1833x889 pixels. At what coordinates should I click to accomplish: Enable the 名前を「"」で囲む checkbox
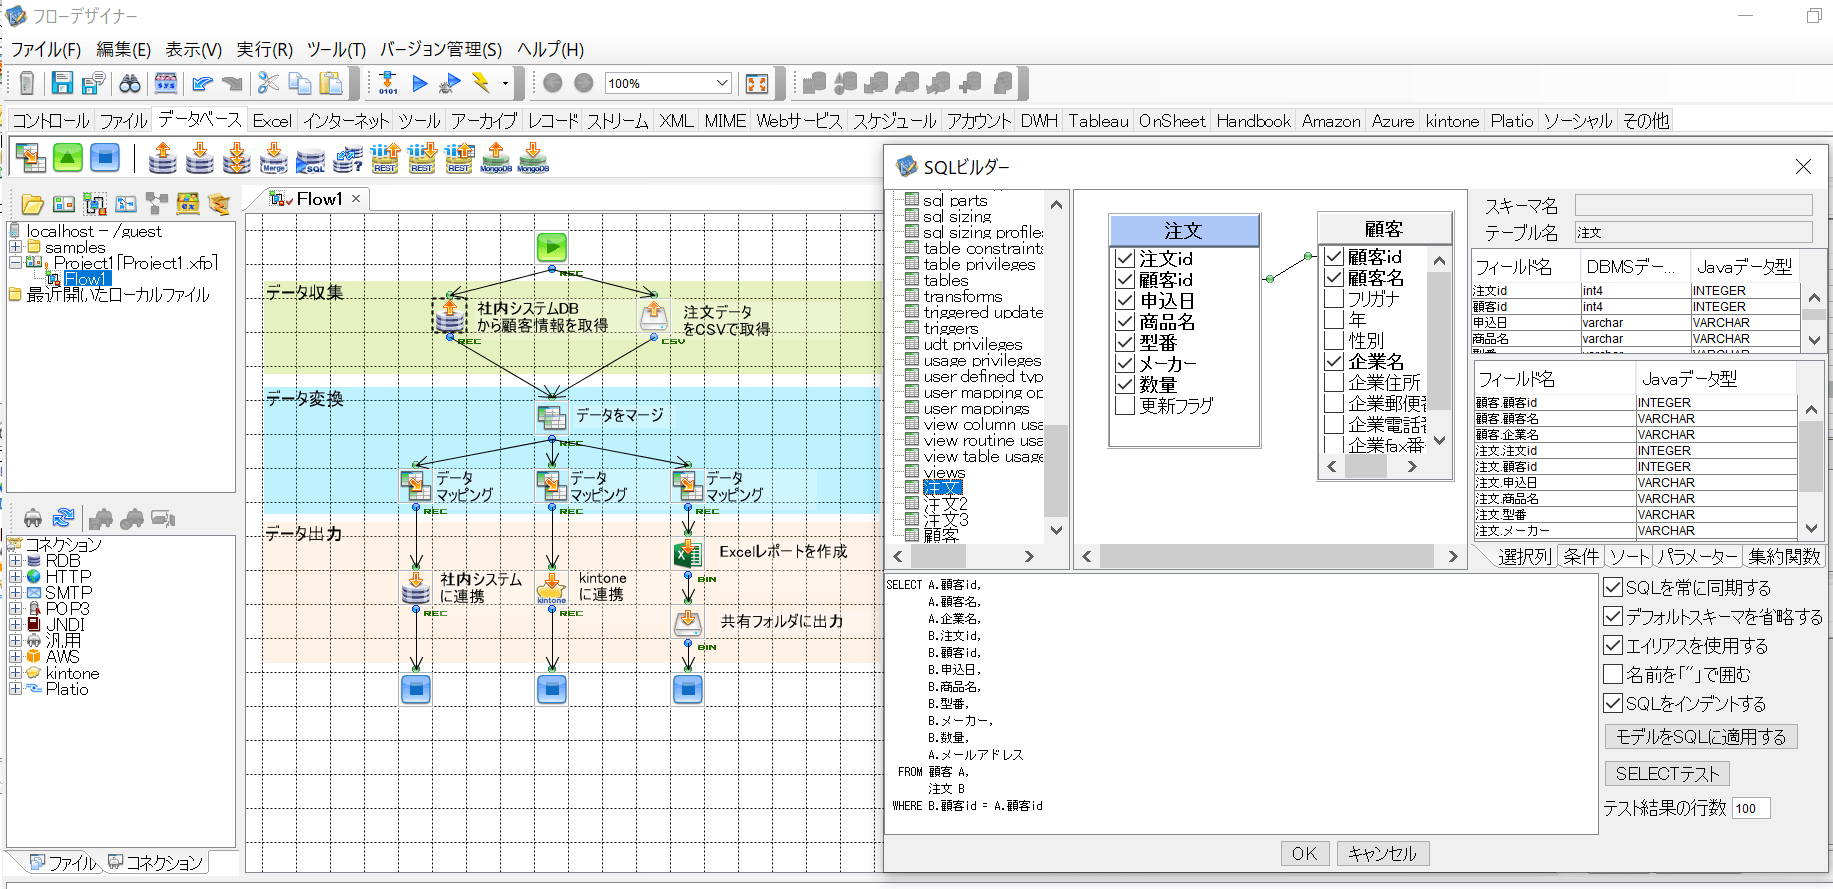pyautogui.click(x=1613, y=674)
